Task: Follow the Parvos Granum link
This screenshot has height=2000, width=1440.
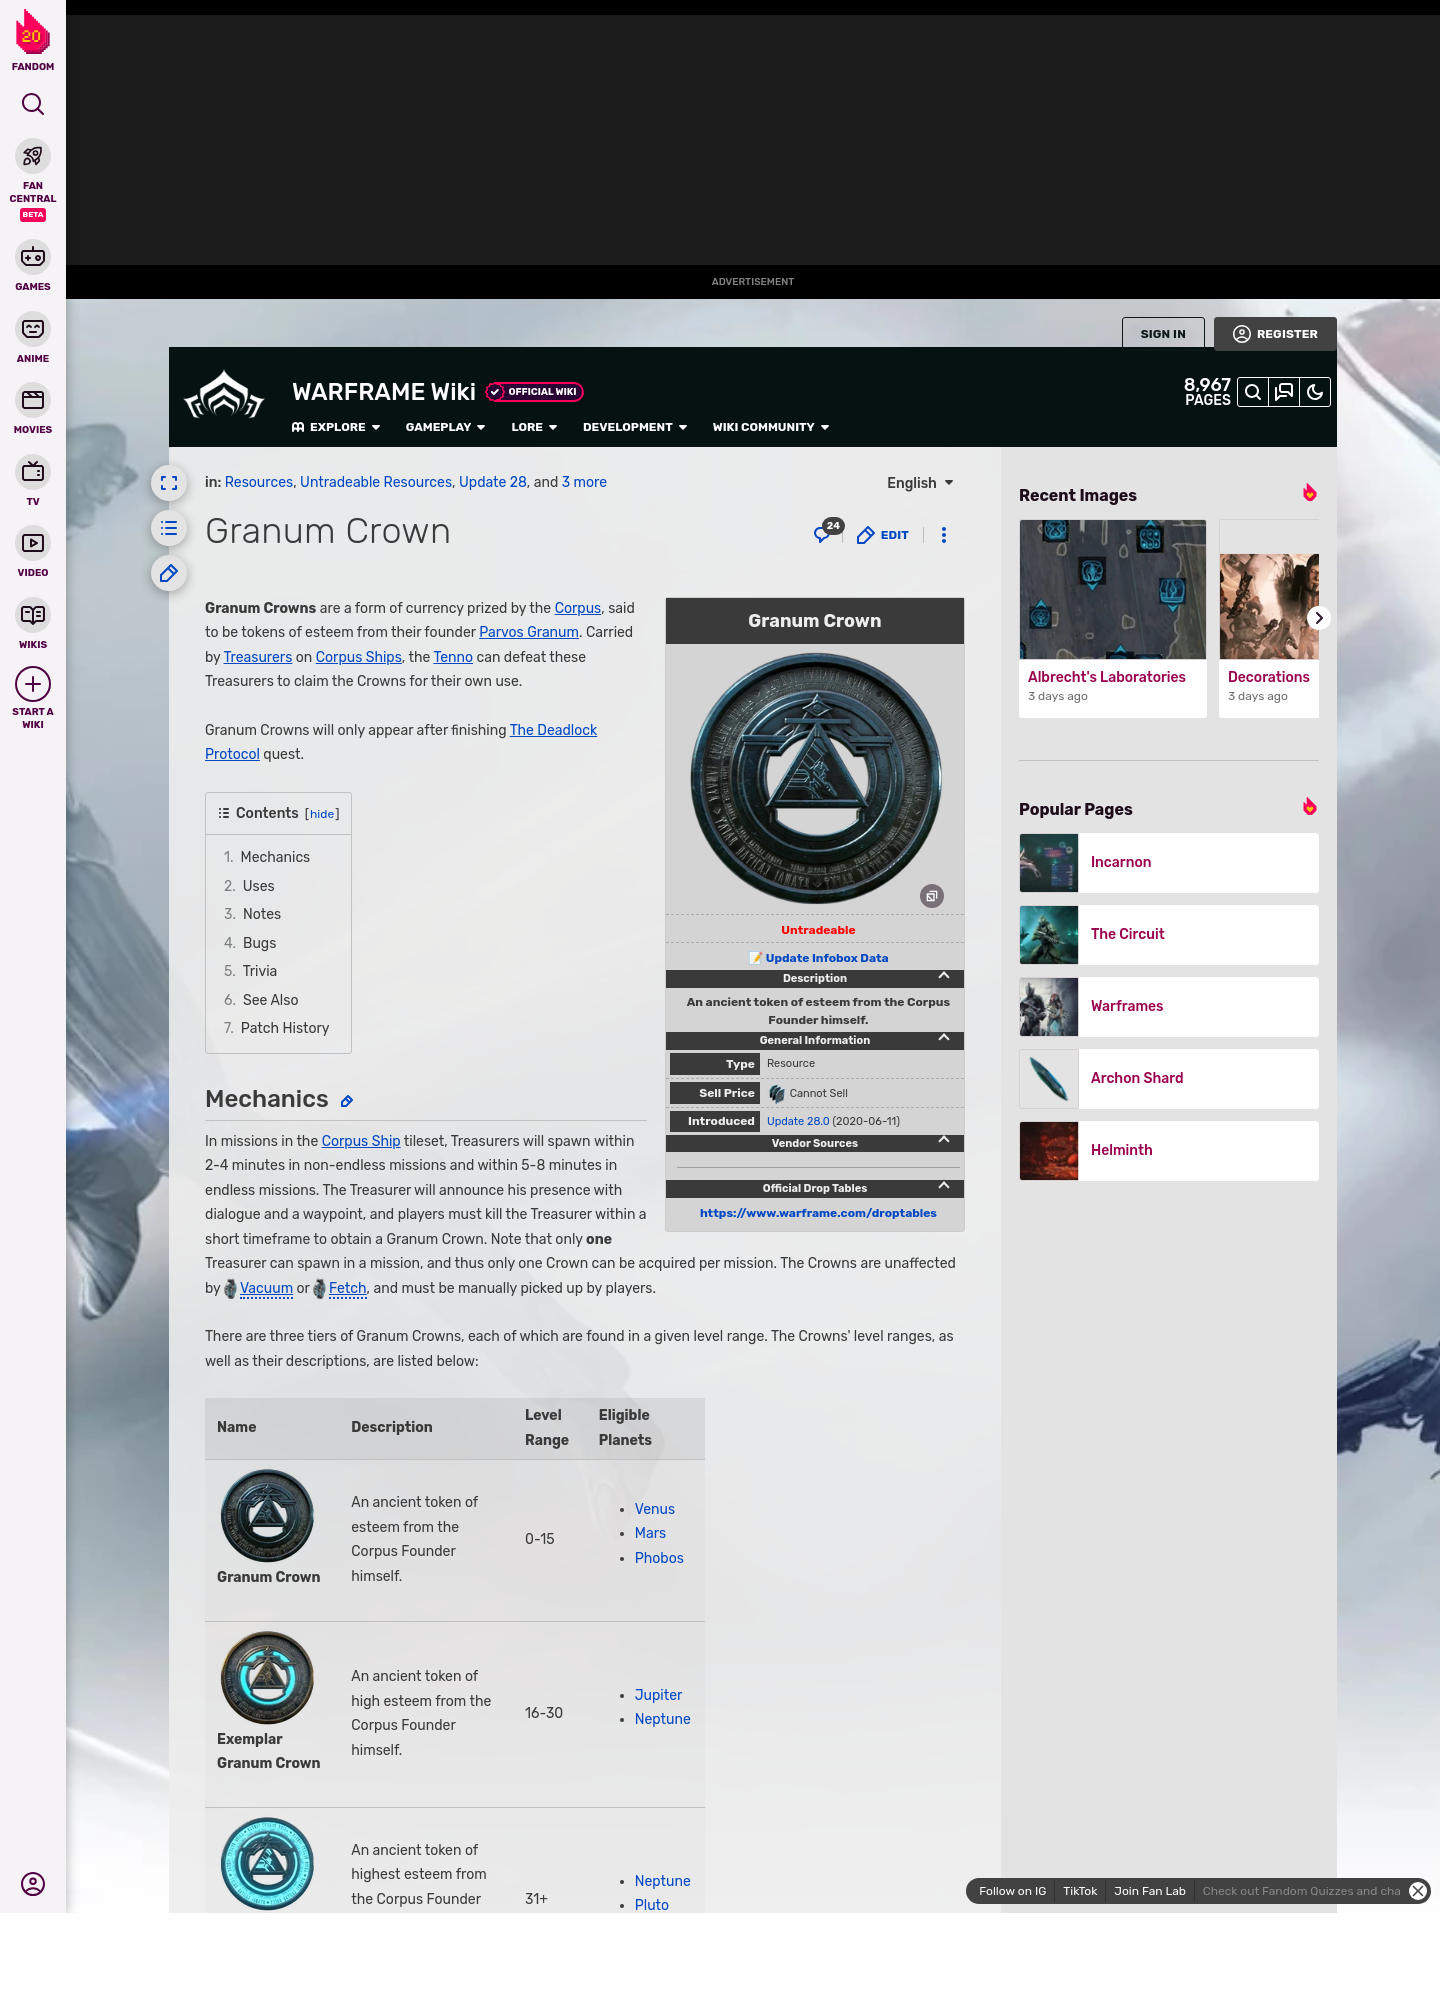Action: (x=528, y=632)
